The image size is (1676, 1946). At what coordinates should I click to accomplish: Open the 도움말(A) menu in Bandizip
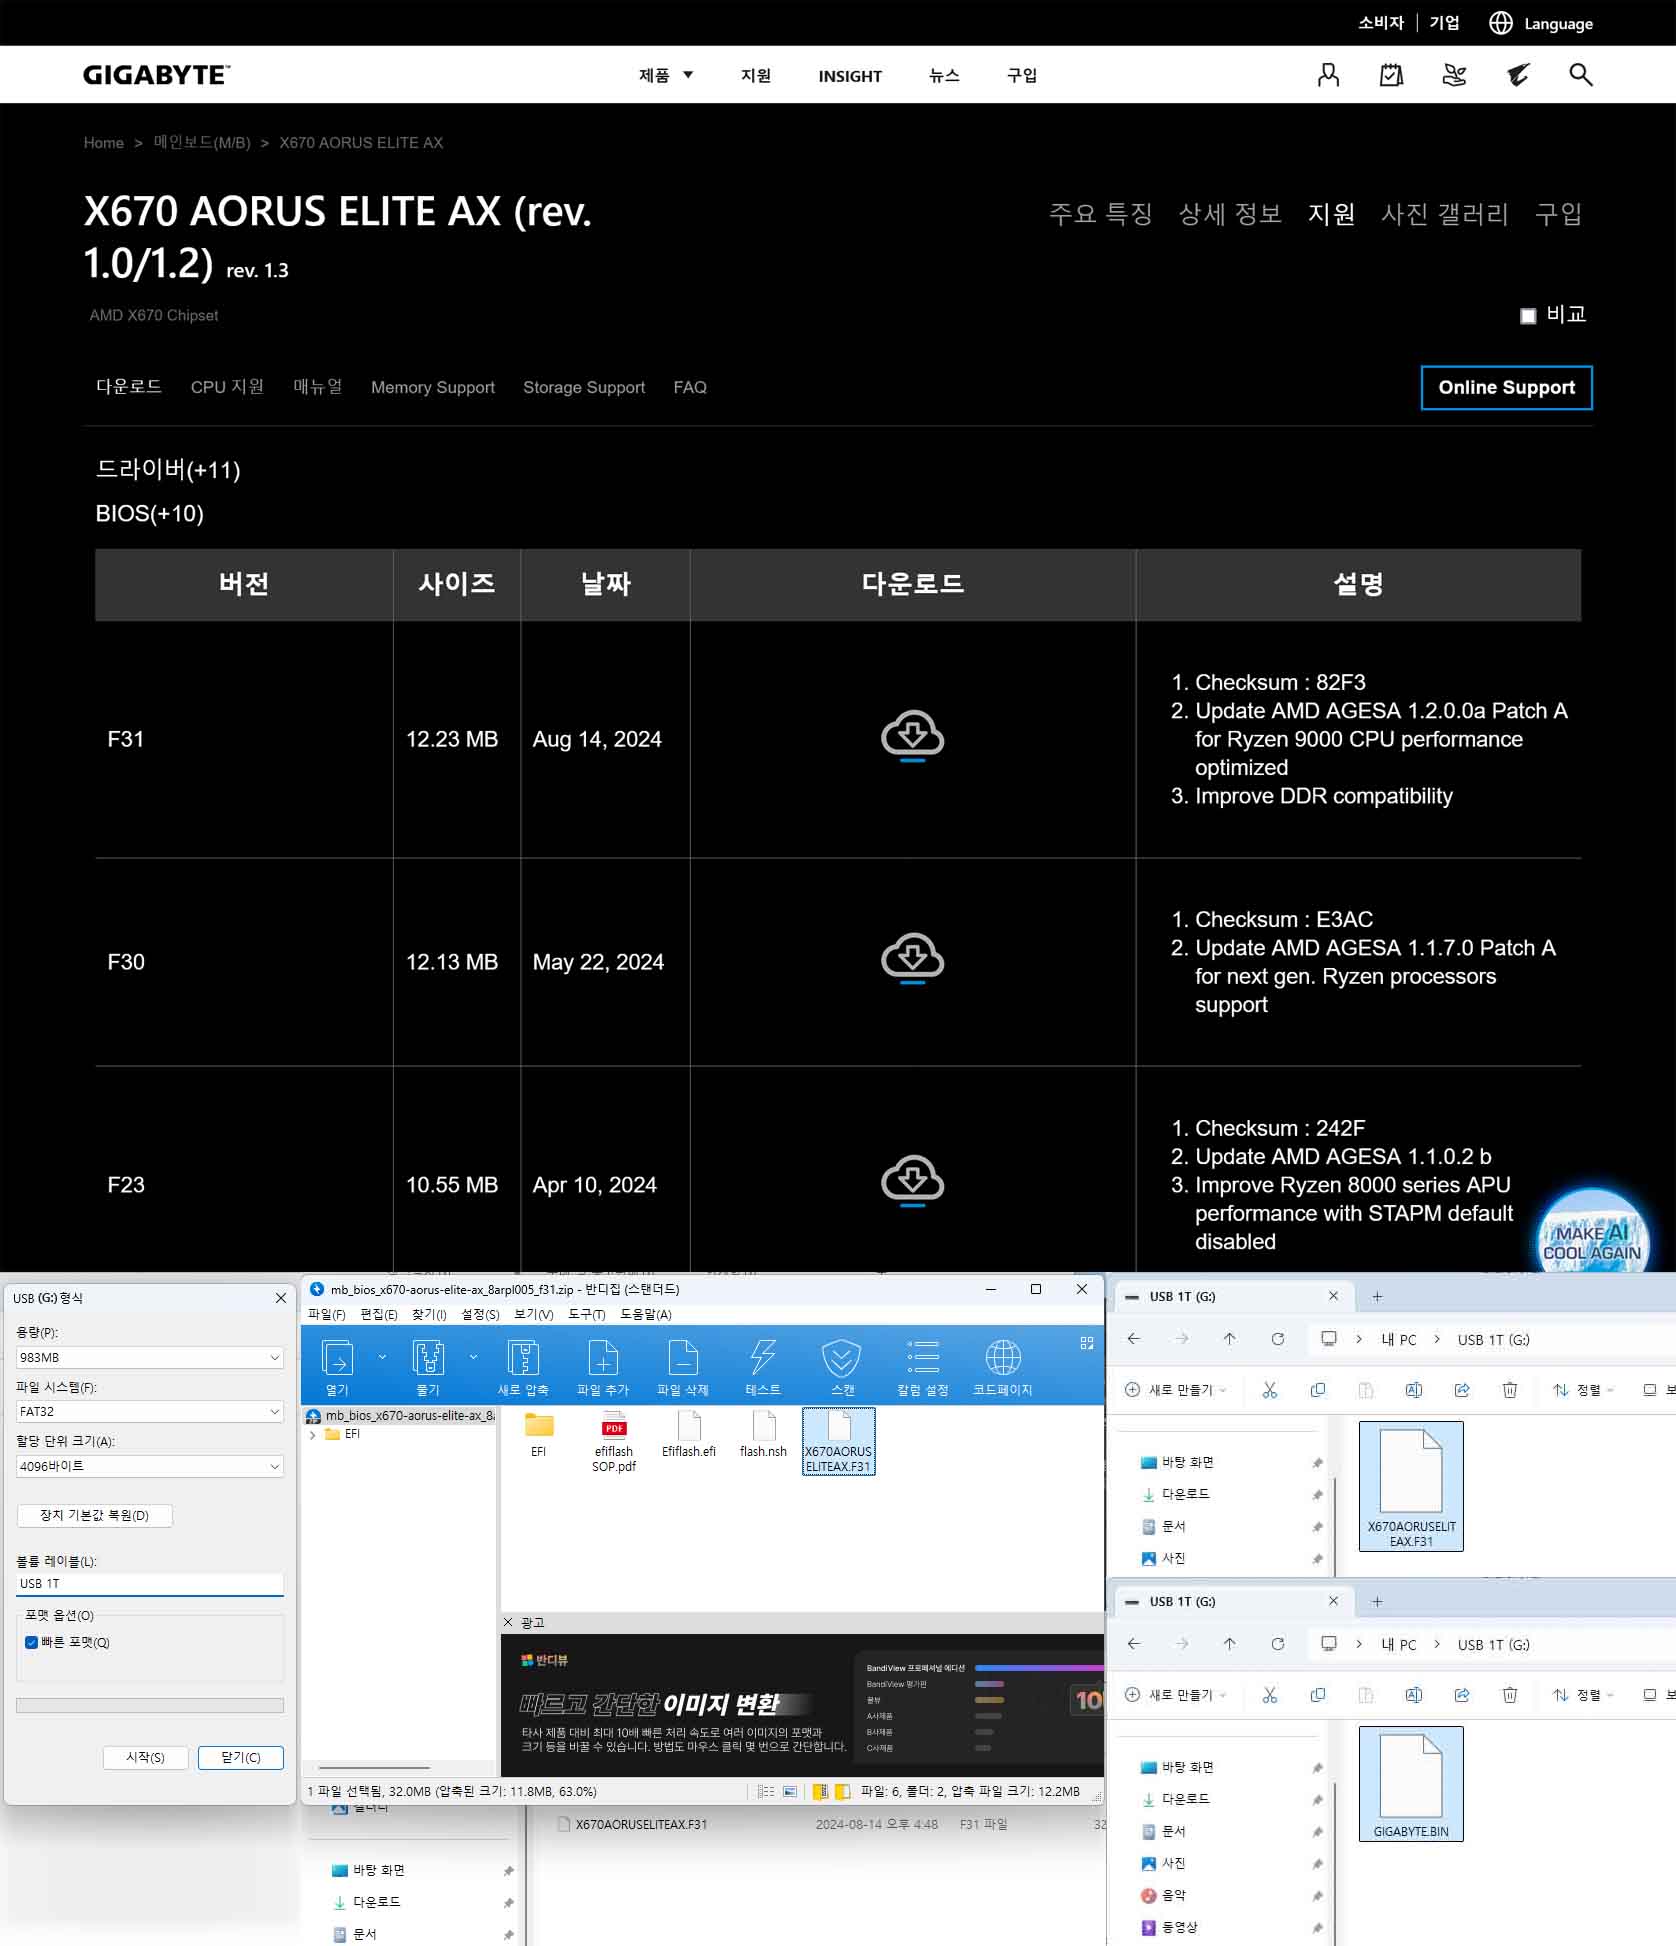(646, 1314)
